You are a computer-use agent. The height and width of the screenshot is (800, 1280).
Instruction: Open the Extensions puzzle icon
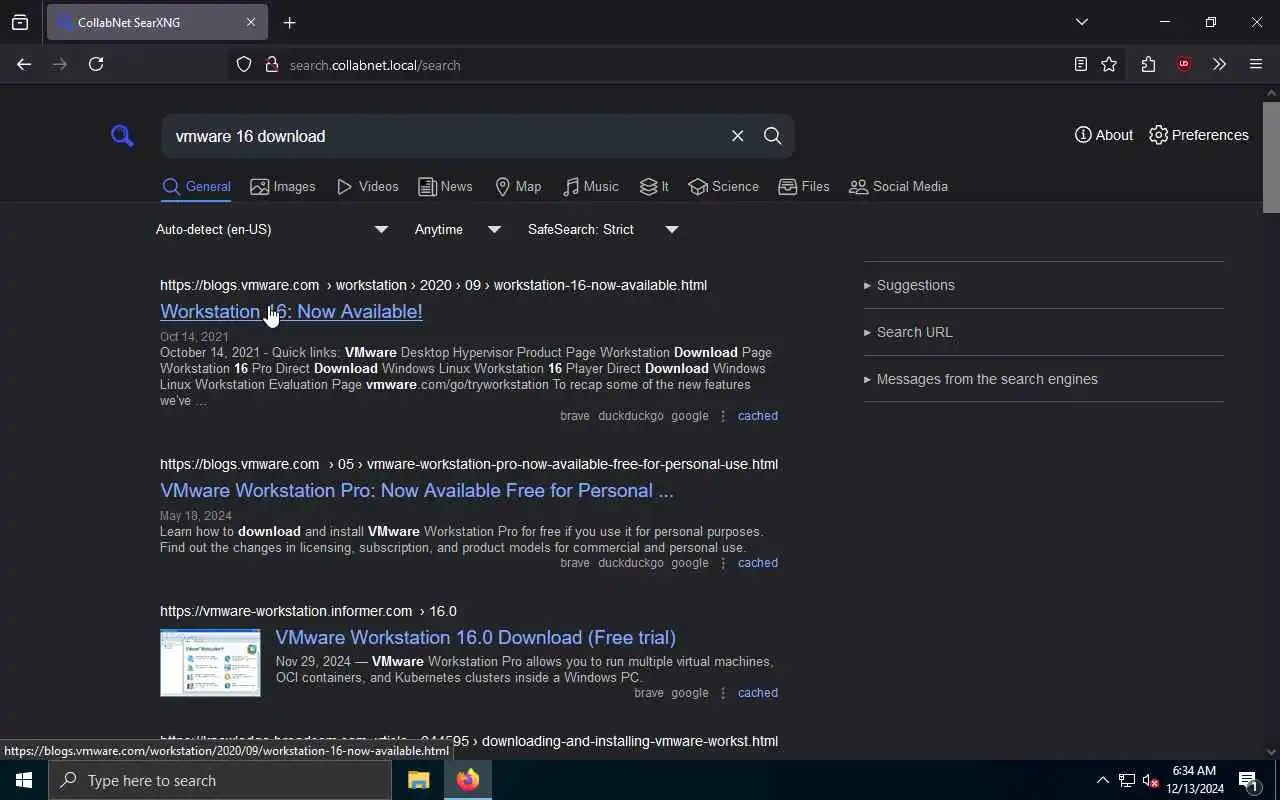tap(1148, 64)
